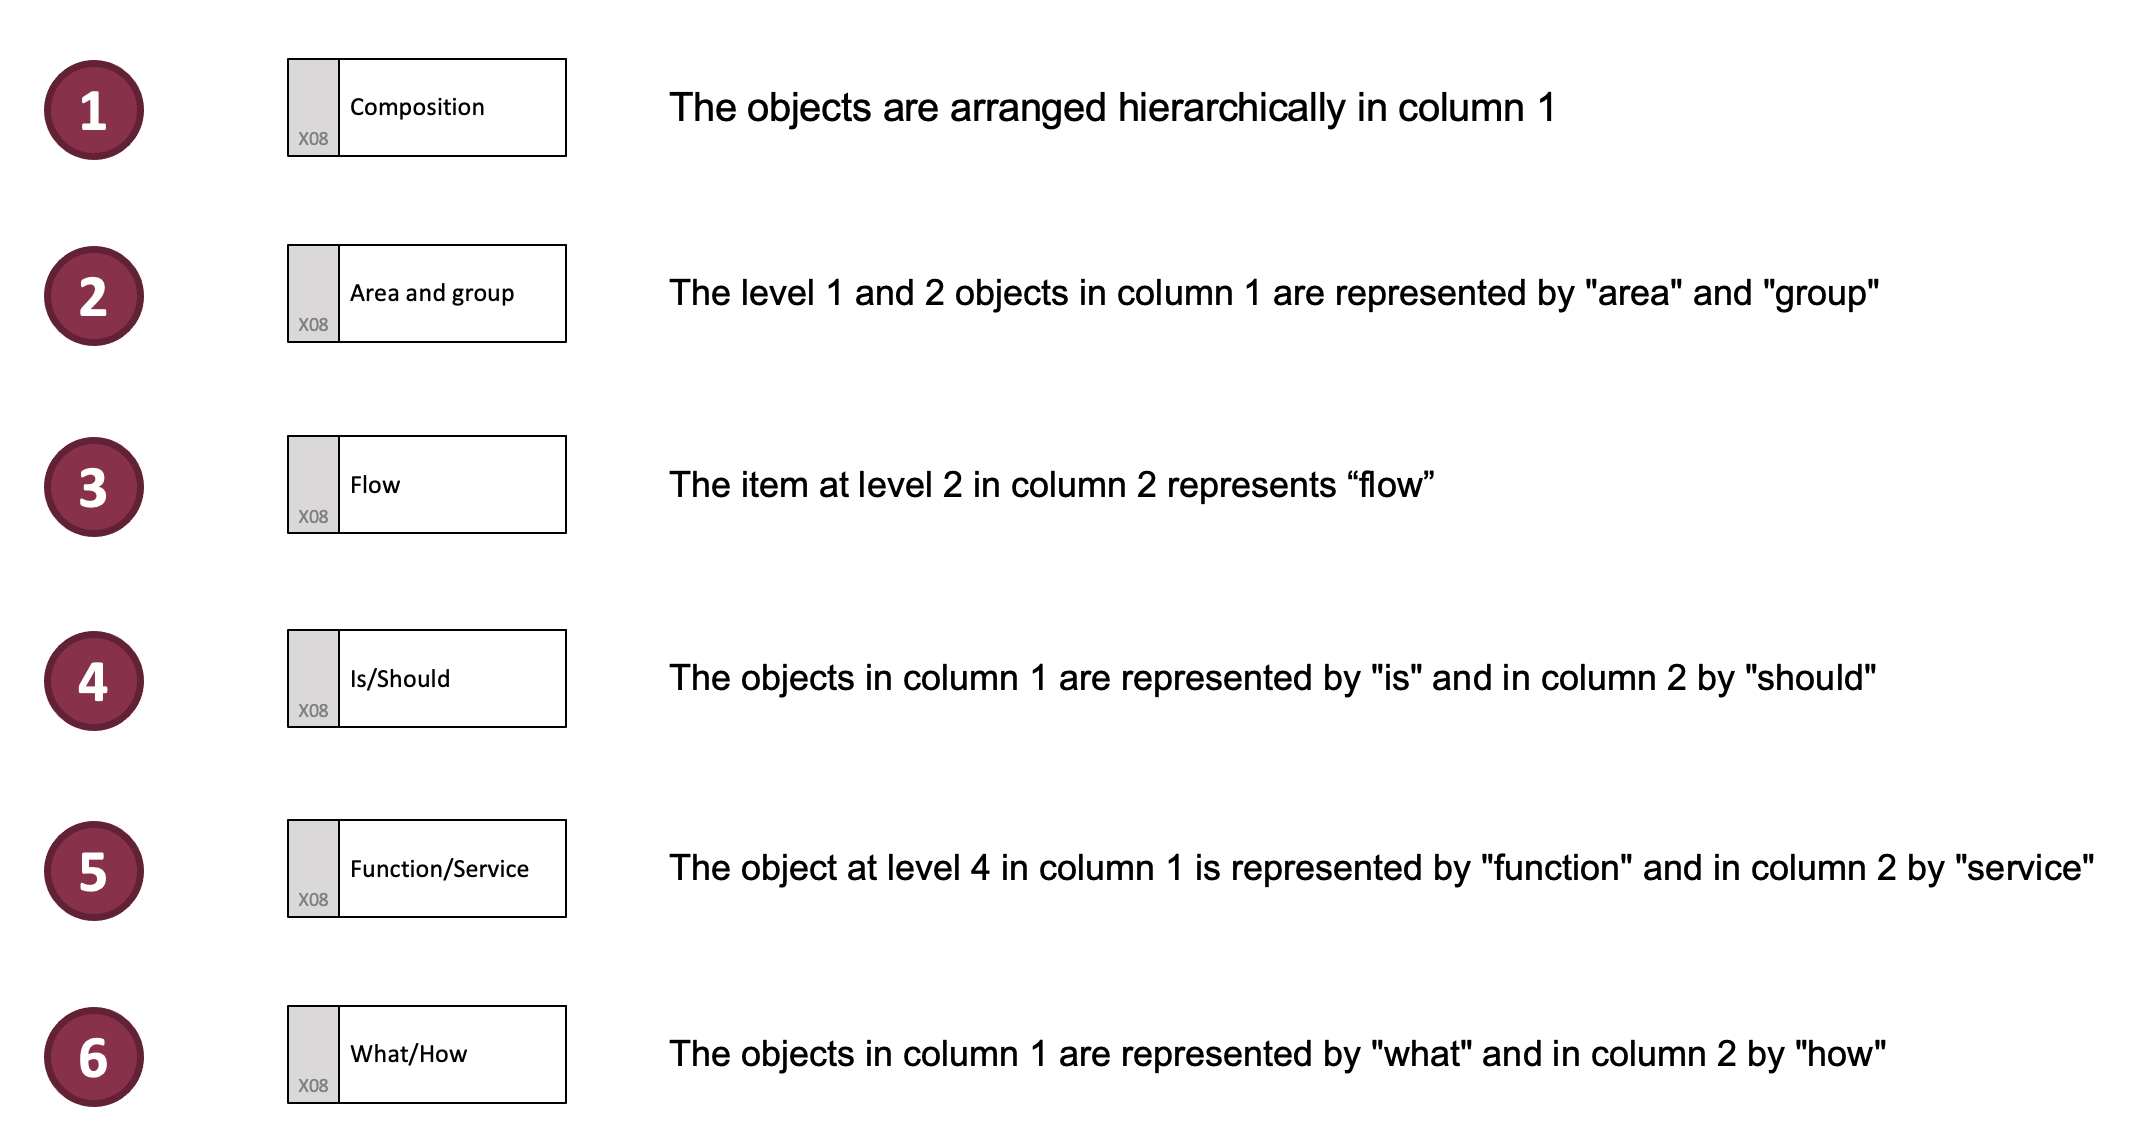Click the Function/Service box

coord(427,869)
